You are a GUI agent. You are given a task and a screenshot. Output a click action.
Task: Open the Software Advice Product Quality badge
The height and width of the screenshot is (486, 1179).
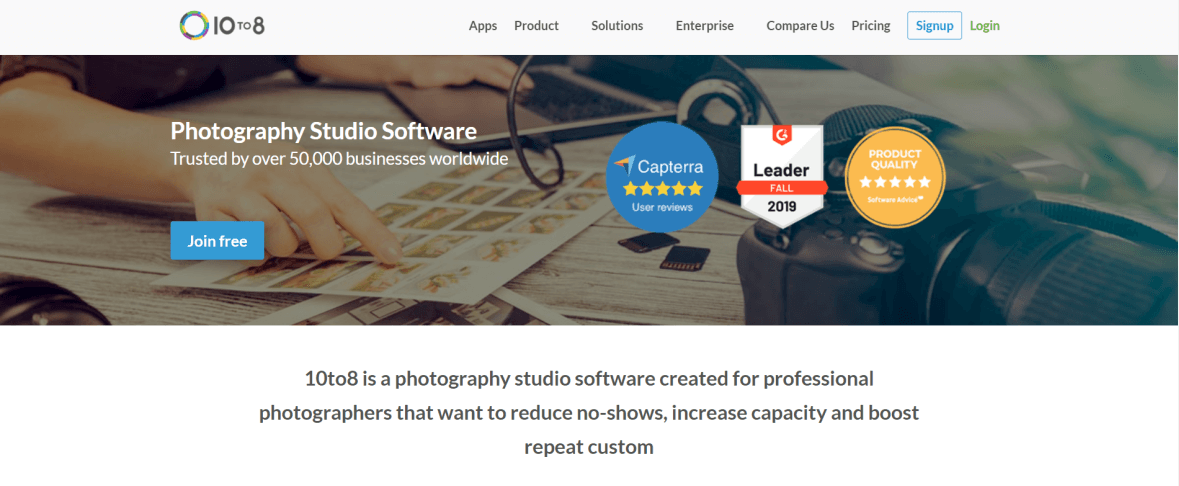click(x=895, y=176)
